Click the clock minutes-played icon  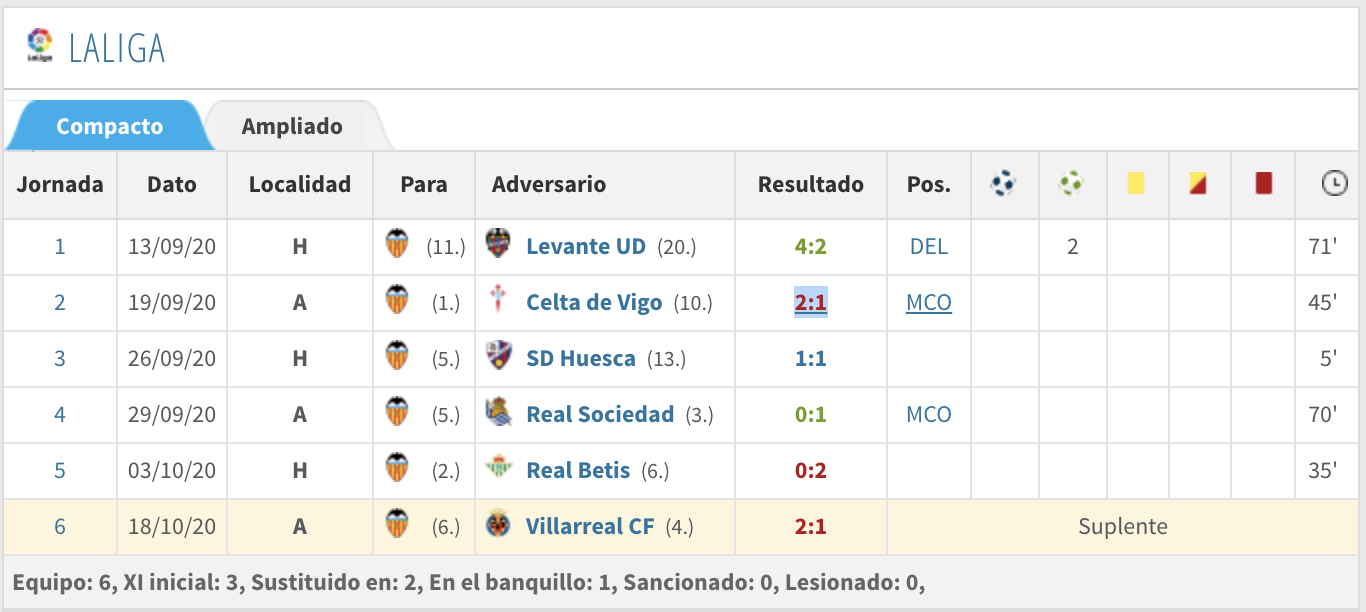[1334, 183]
